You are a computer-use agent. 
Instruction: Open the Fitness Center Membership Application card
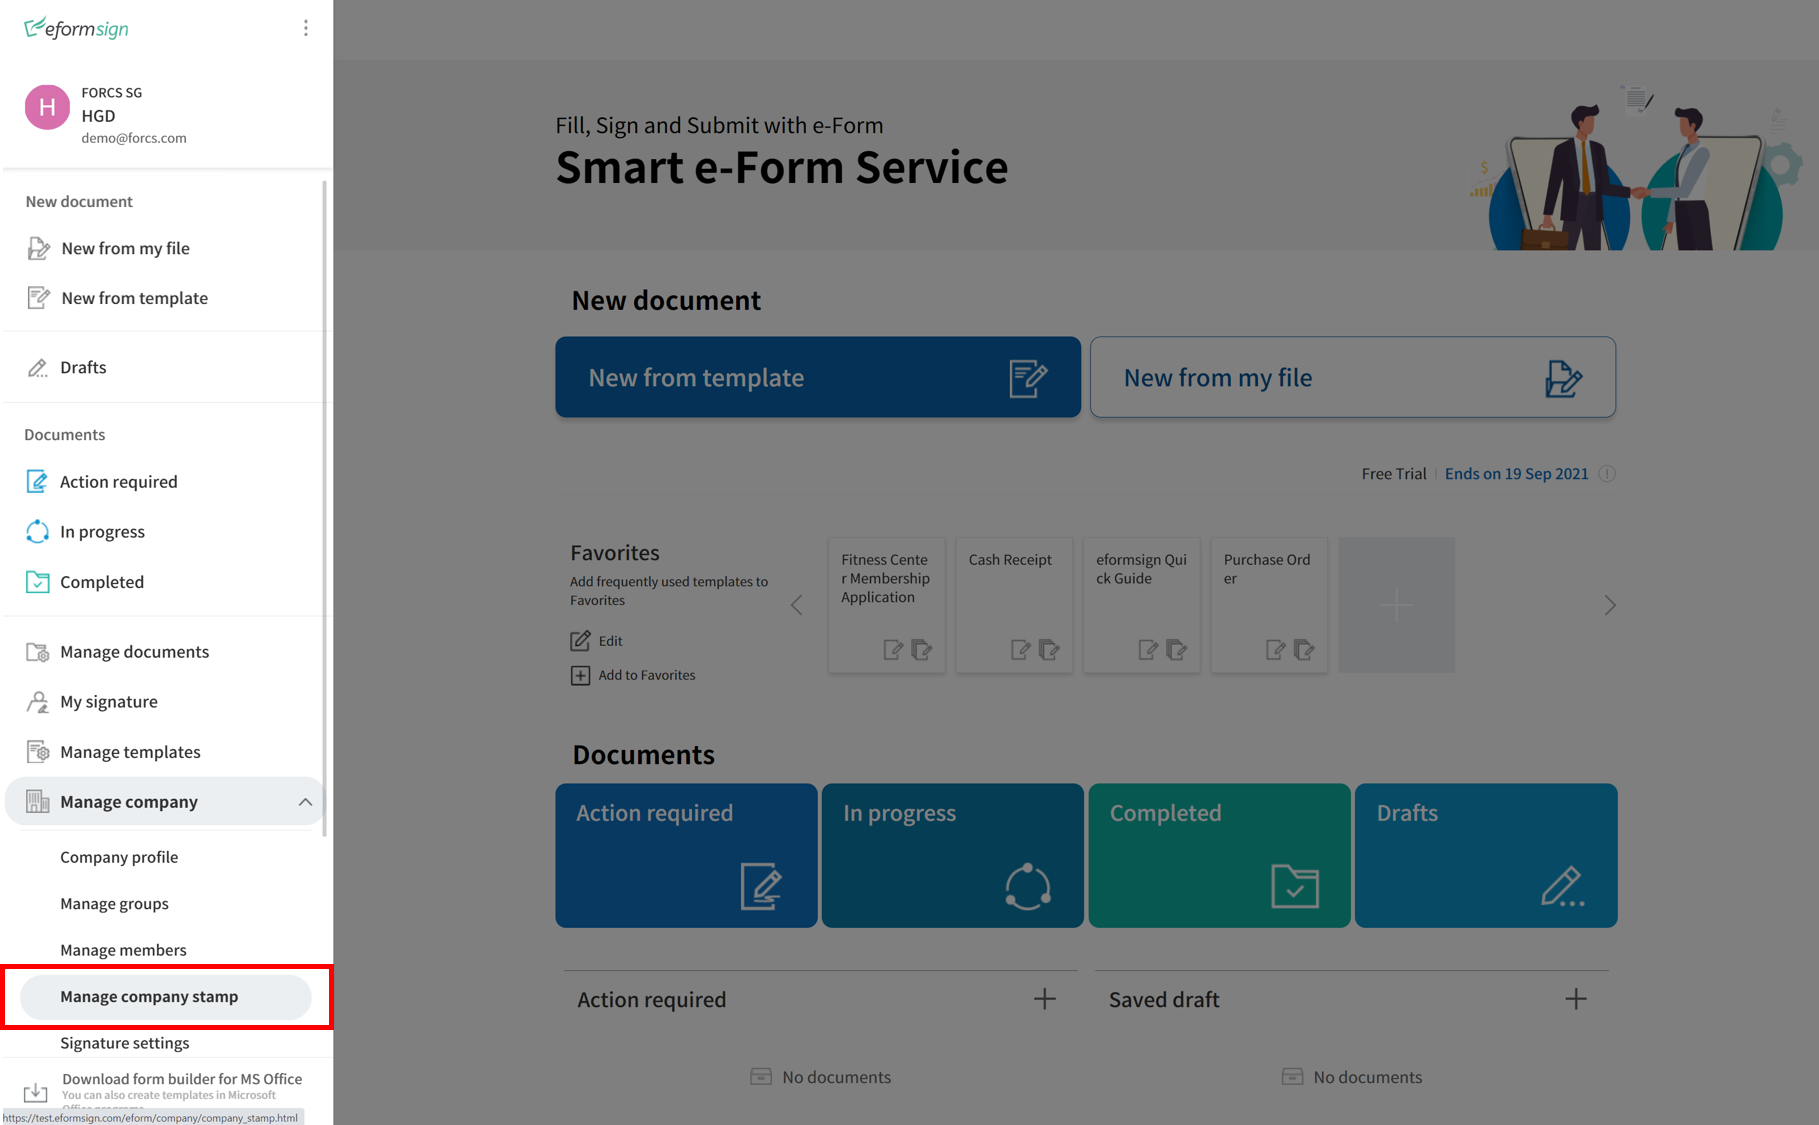pyautogui.click(x=887, y=605)
